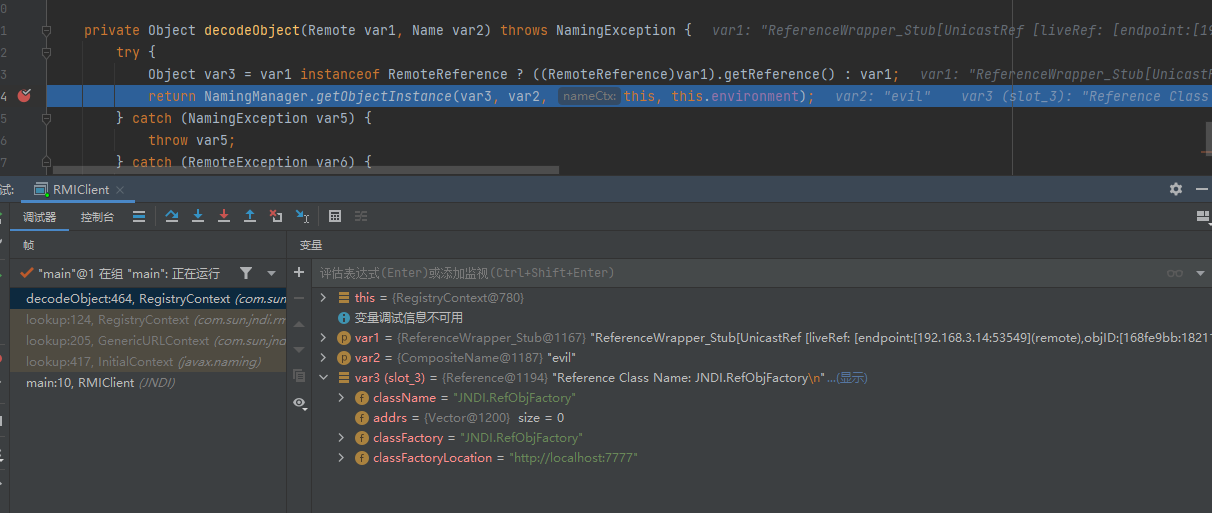
Task: Open the Evaluate Expression calculator icon
Action: [x=335, y=216]
